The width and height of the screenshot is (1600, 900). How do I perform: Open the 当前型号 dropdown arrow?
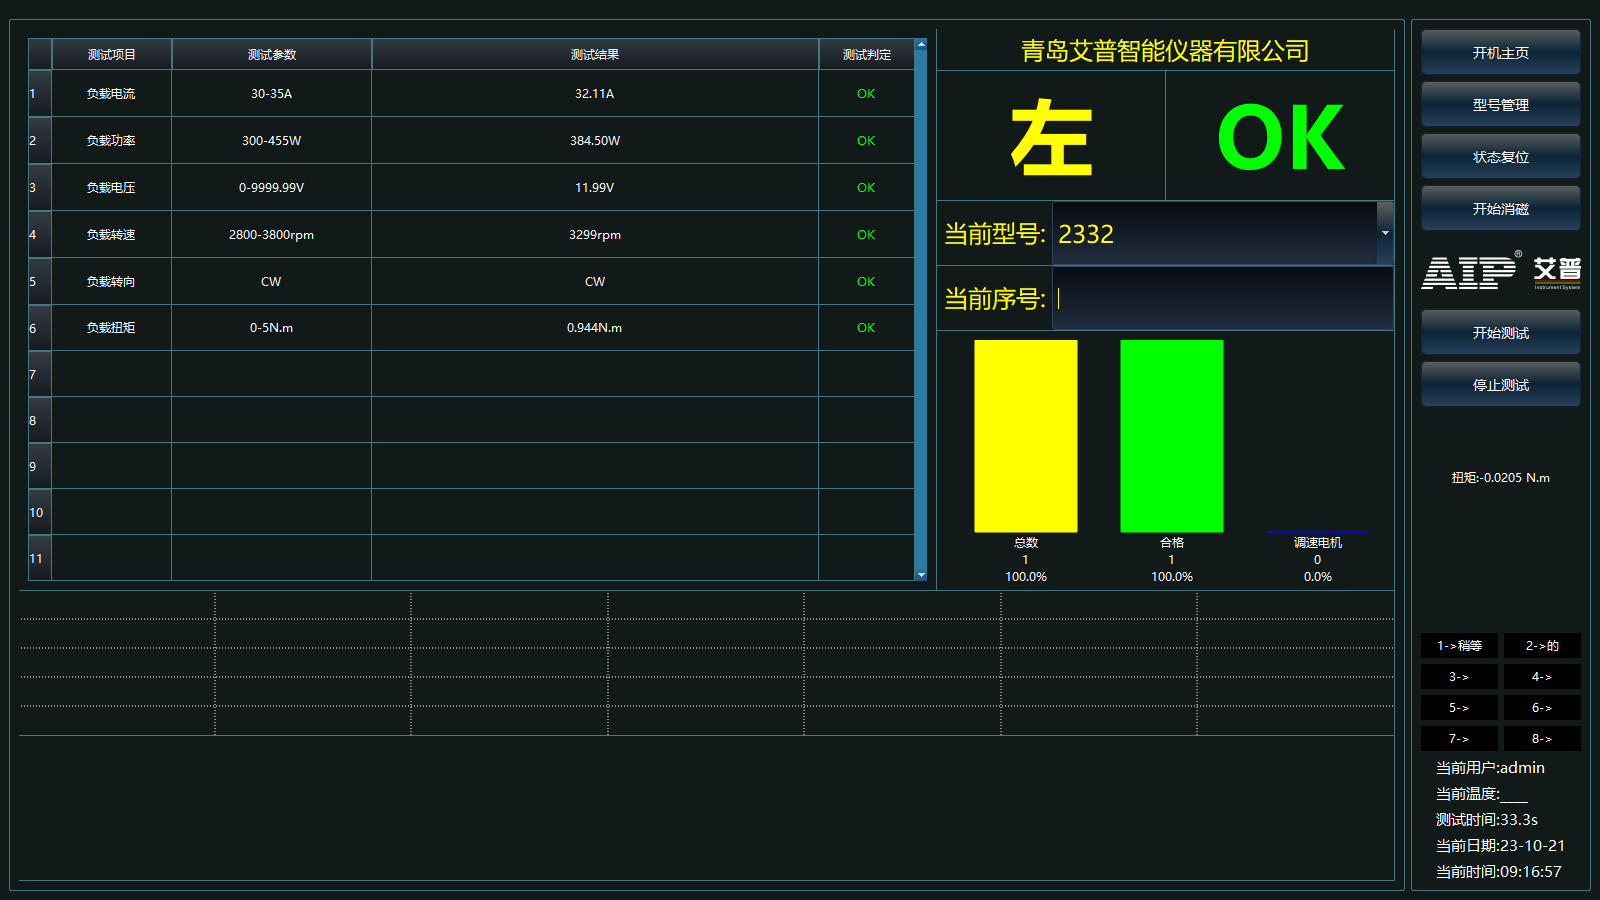tap(1385, 233)
